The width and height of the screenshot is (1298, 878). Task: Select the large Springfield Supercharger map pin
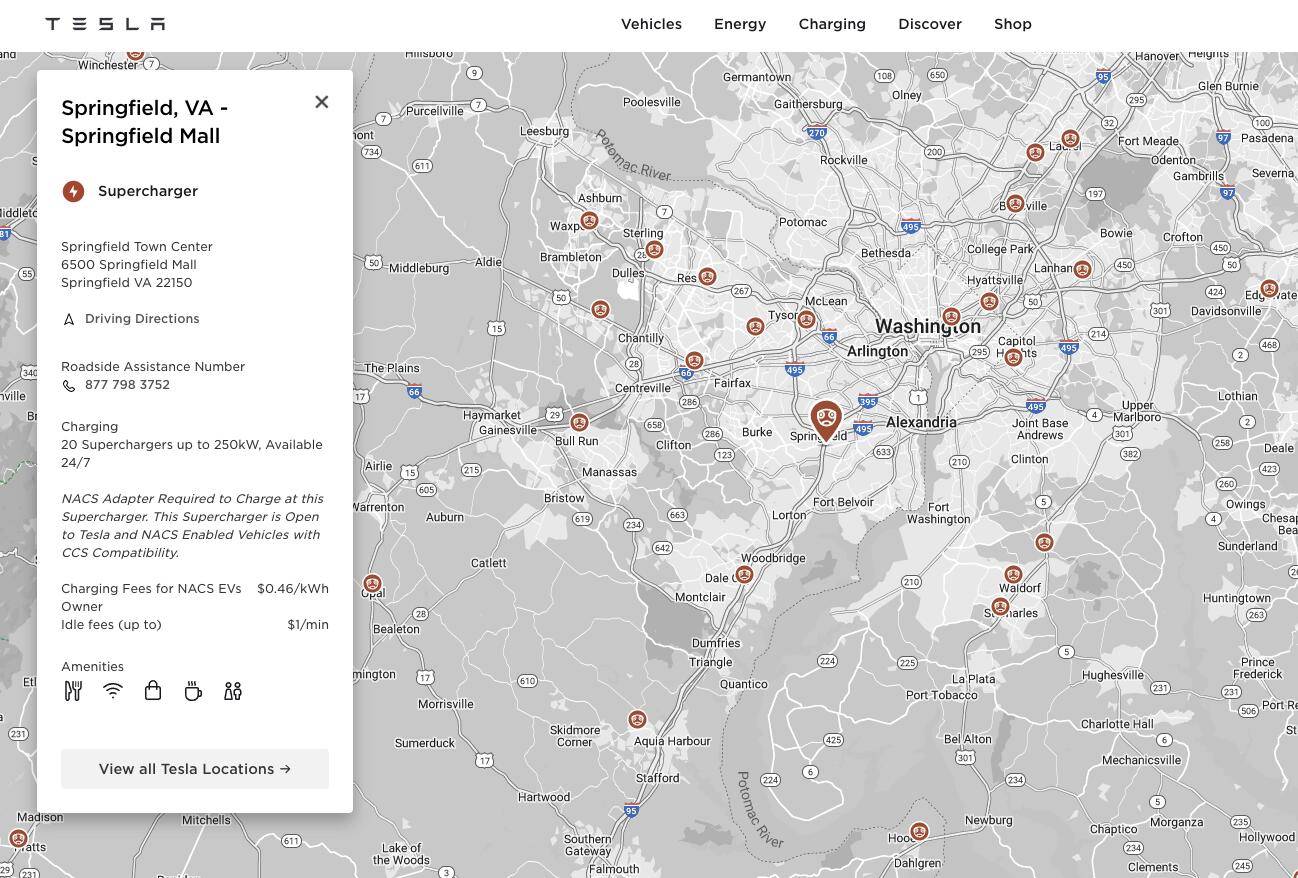pos(826,419)
